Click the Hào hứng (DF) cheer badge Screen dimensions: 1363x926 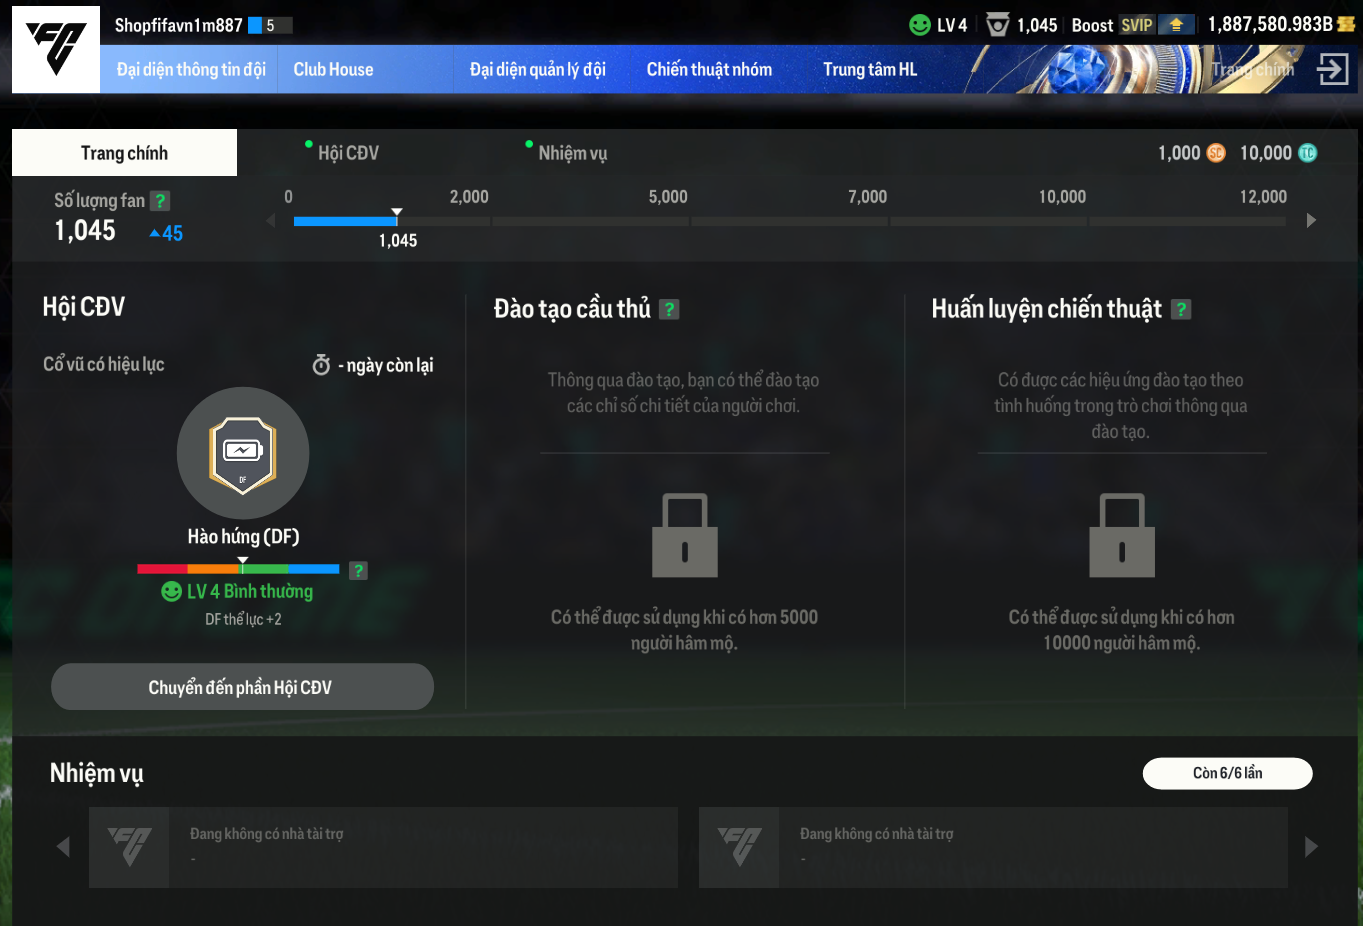pos(243,453)
